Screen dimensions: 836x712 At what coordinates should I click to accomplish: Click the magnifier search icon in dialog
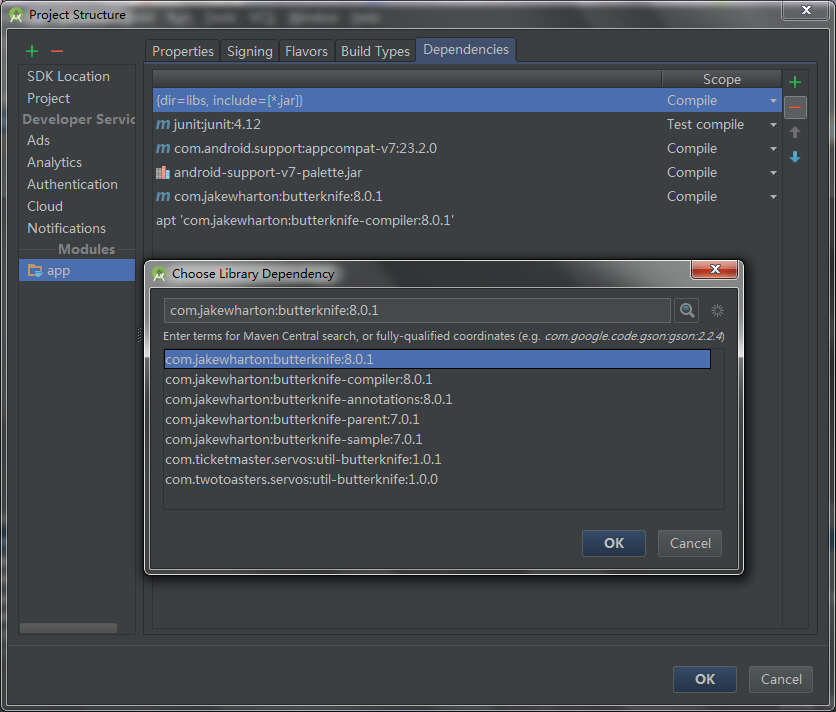pos(687,310)
